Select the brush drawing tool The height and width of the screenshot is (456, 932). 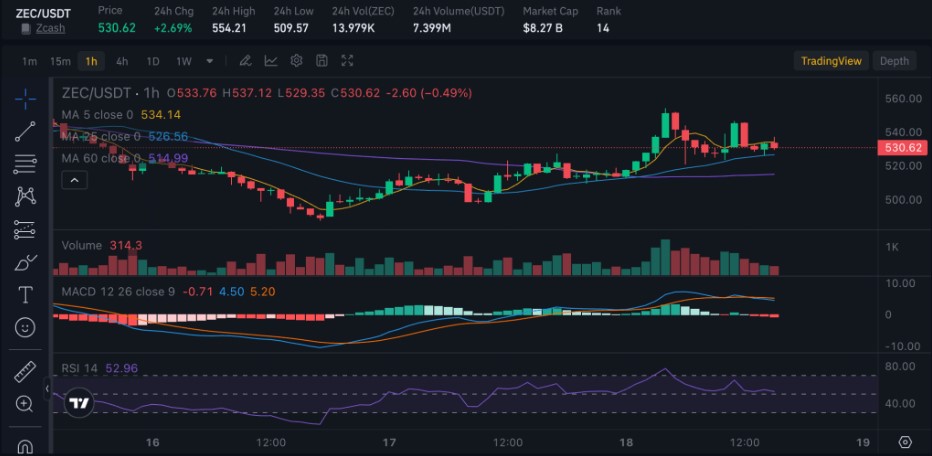click(x=25, y=262)
